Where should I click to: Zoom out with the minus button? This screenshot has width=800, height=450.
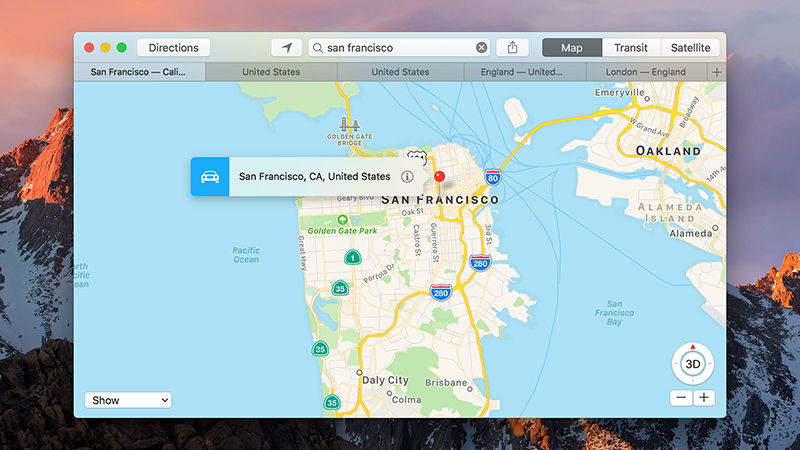[x=681, y=398]
